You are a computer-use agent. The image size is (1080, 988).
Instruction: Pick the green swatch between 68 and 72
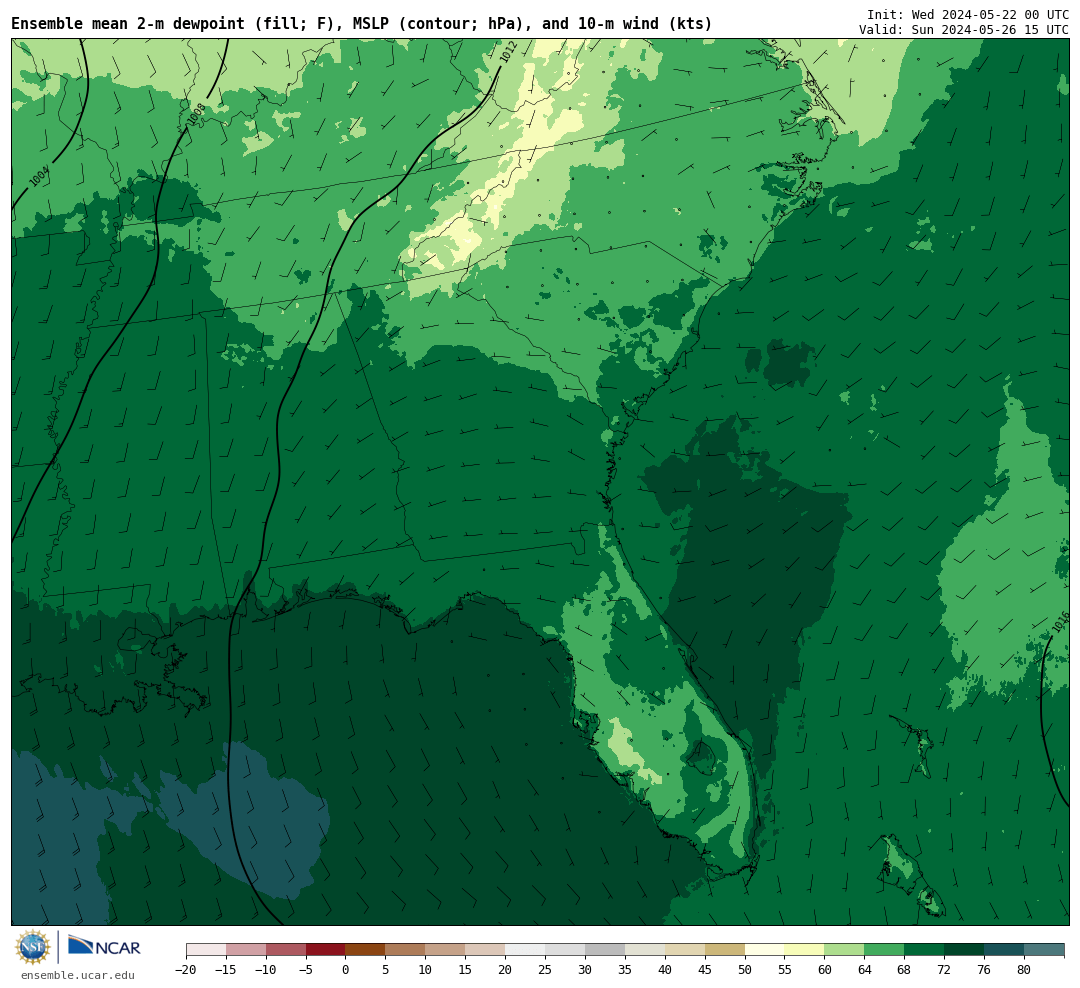point(925,950)
